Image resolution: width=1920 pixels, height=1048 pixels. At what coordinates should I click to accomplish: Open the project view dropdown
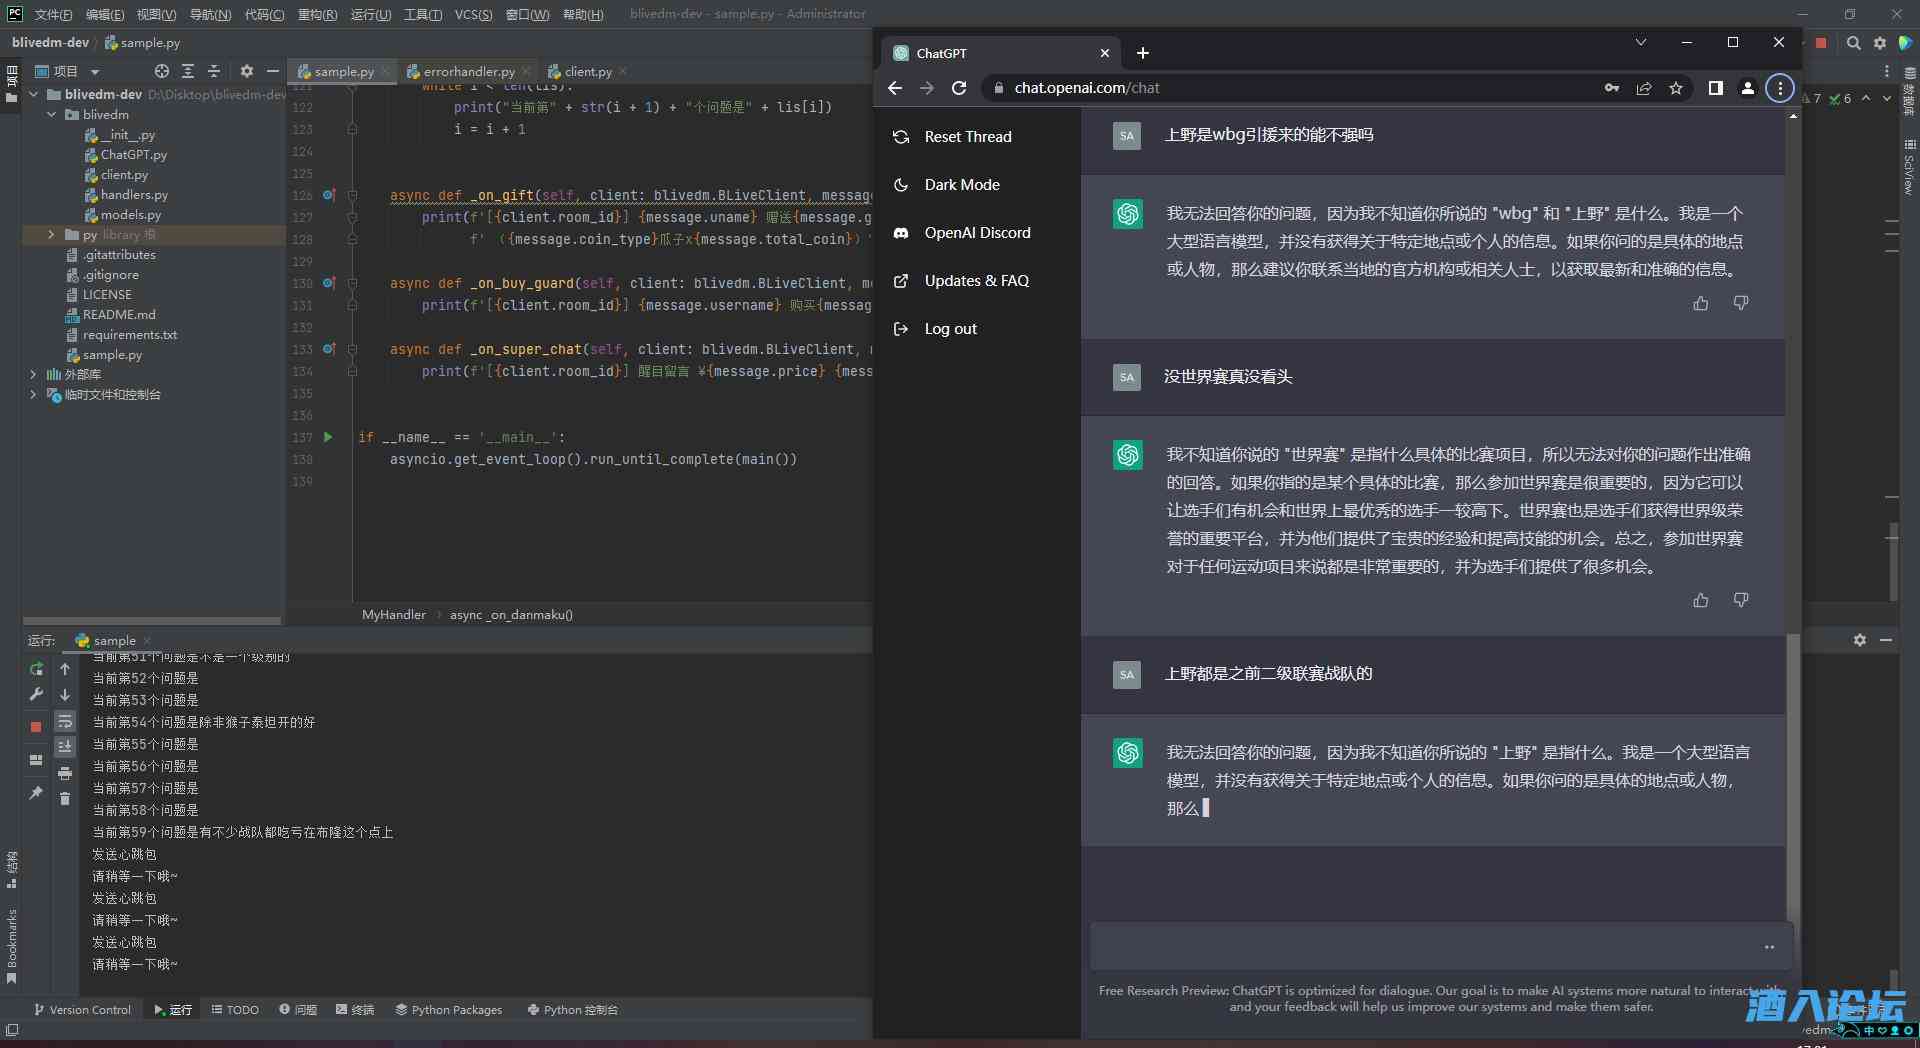click(x=95, y=72)
